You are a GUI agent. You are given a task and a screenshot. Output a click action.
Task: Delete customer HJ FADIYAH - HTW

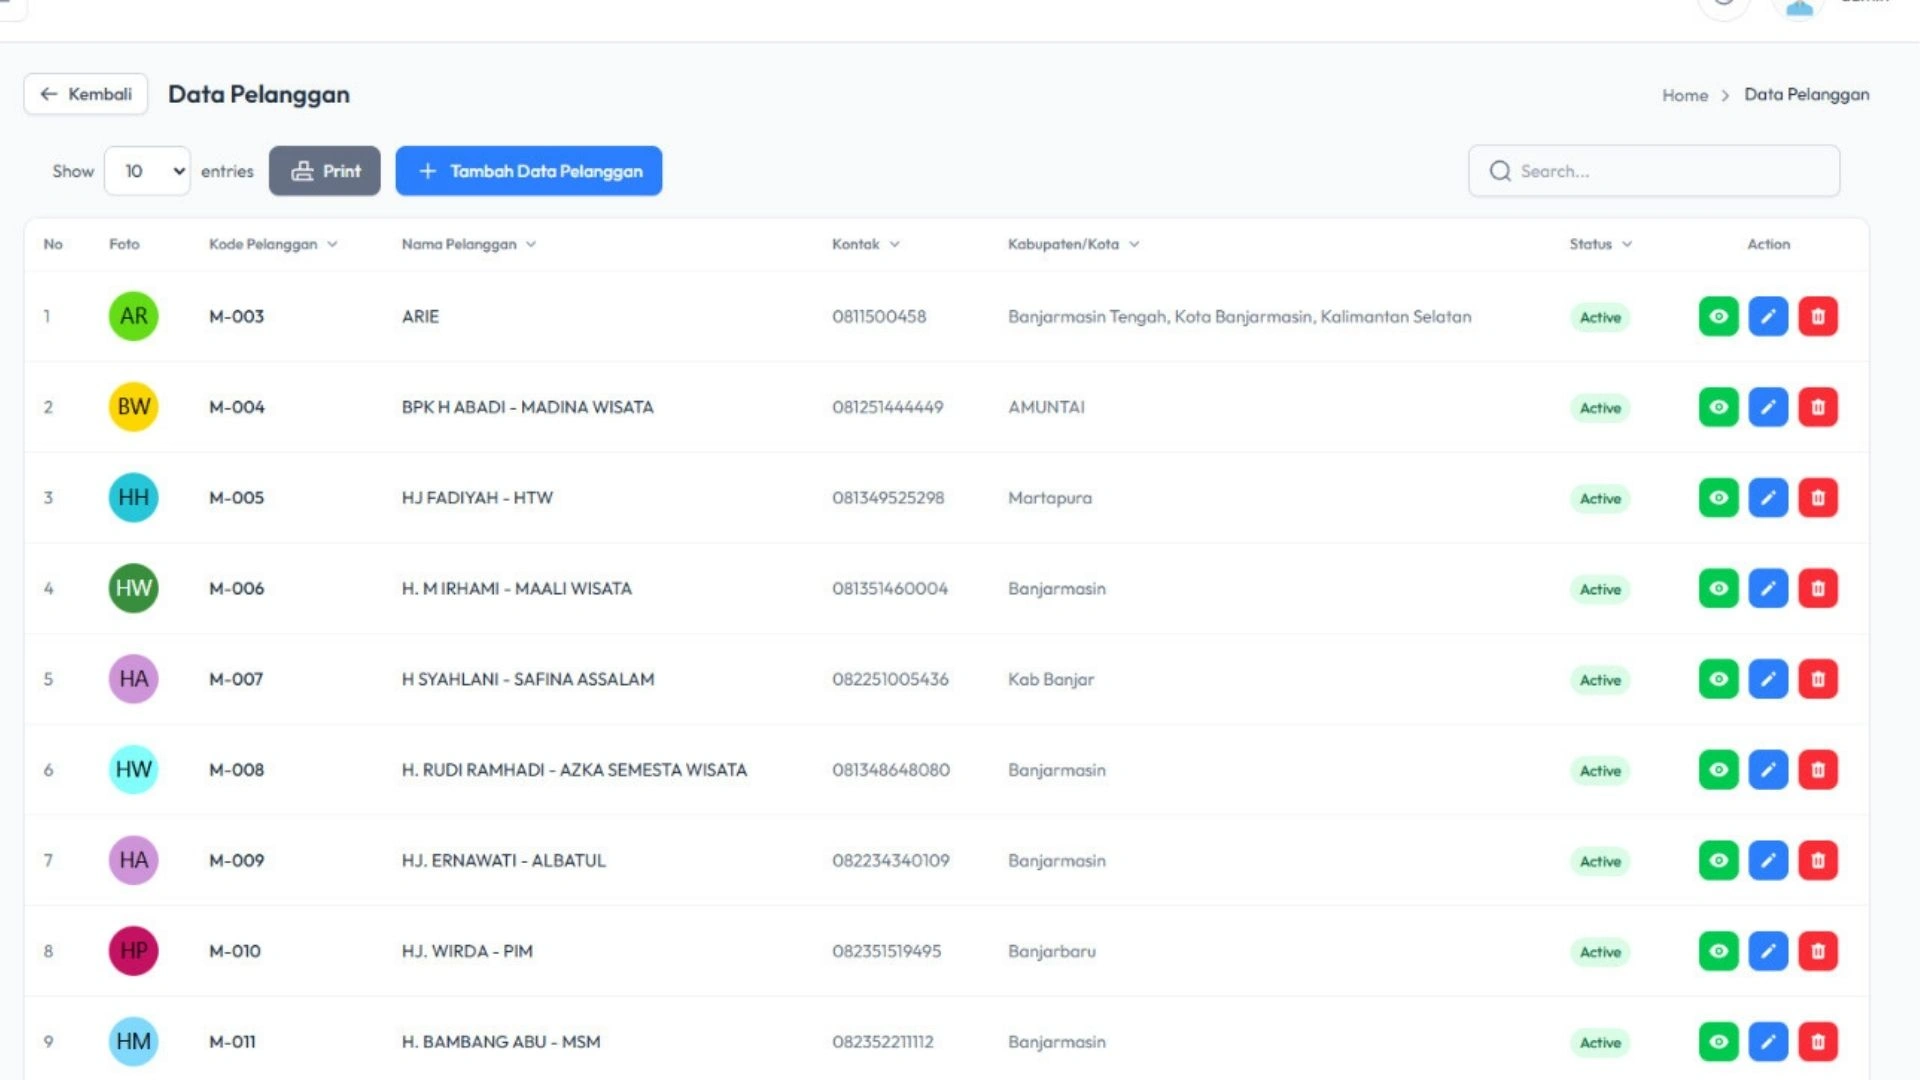pyautogui.click(x=1817, y=498)
